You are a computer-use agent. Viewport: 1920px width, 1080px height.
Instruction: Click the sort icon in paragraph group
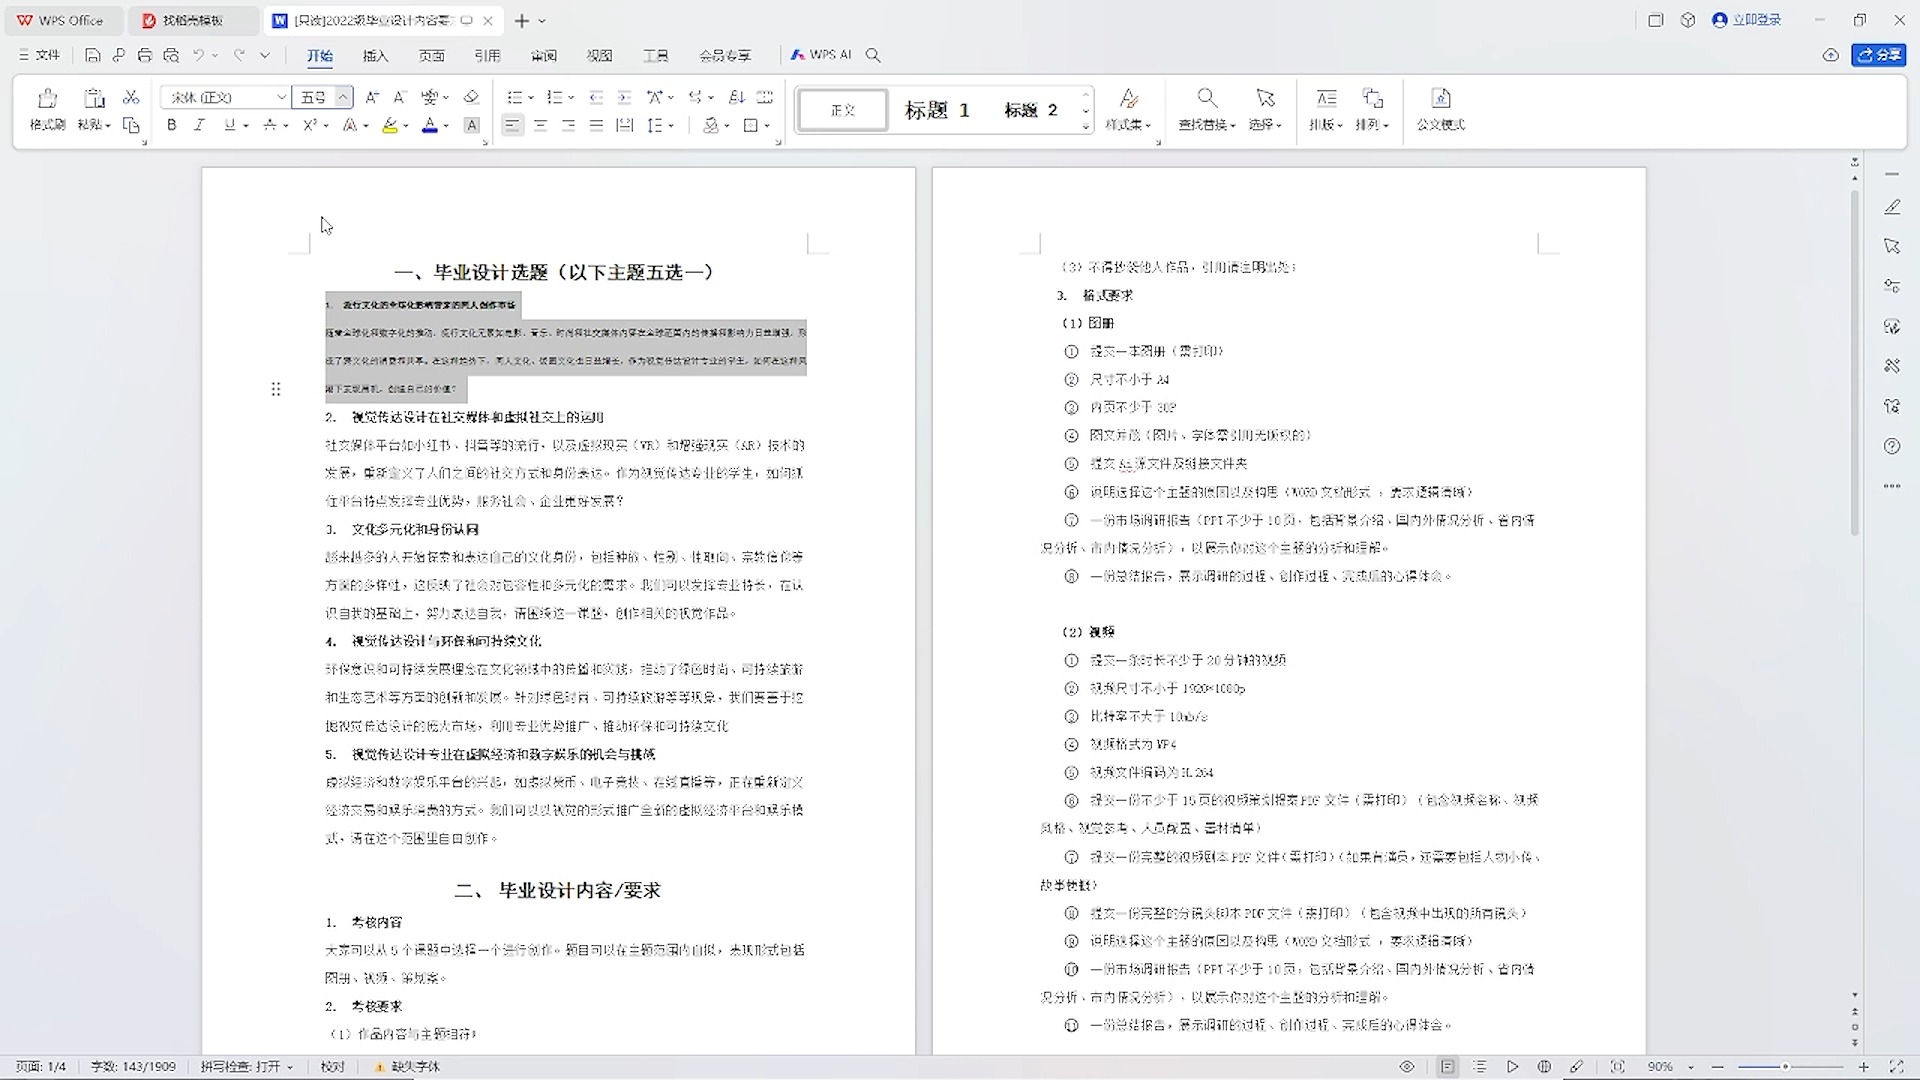(737, 97)
